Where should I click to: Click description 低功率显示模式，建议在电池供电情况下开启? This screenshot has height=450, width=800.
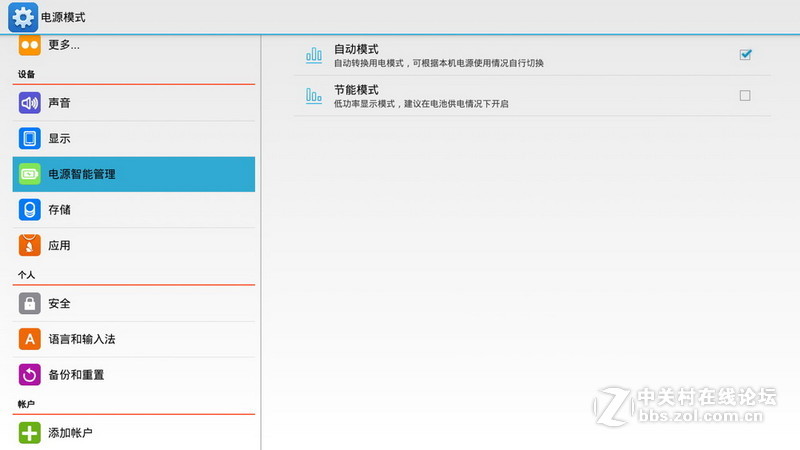click(421, 104)
